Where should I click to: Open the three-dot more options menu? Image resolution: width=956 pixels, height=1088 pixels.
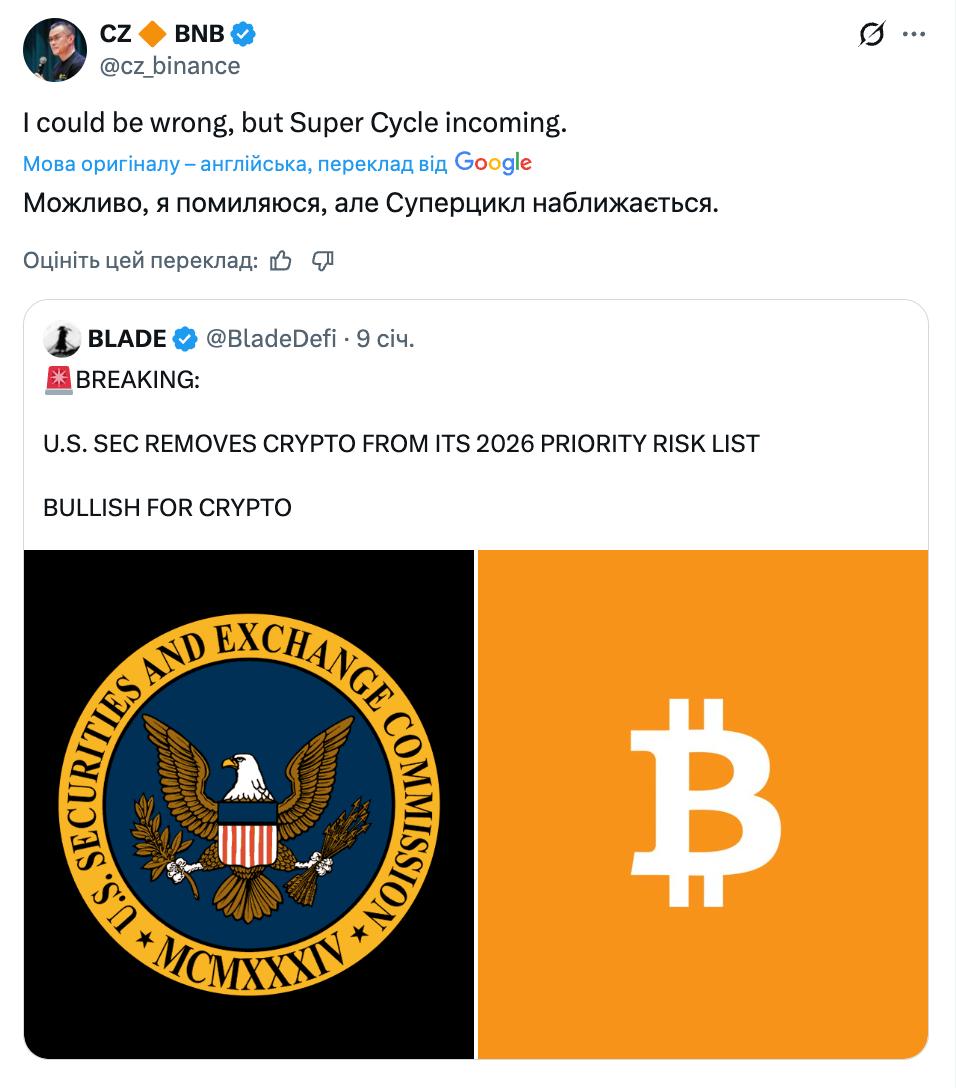[914, 34]
